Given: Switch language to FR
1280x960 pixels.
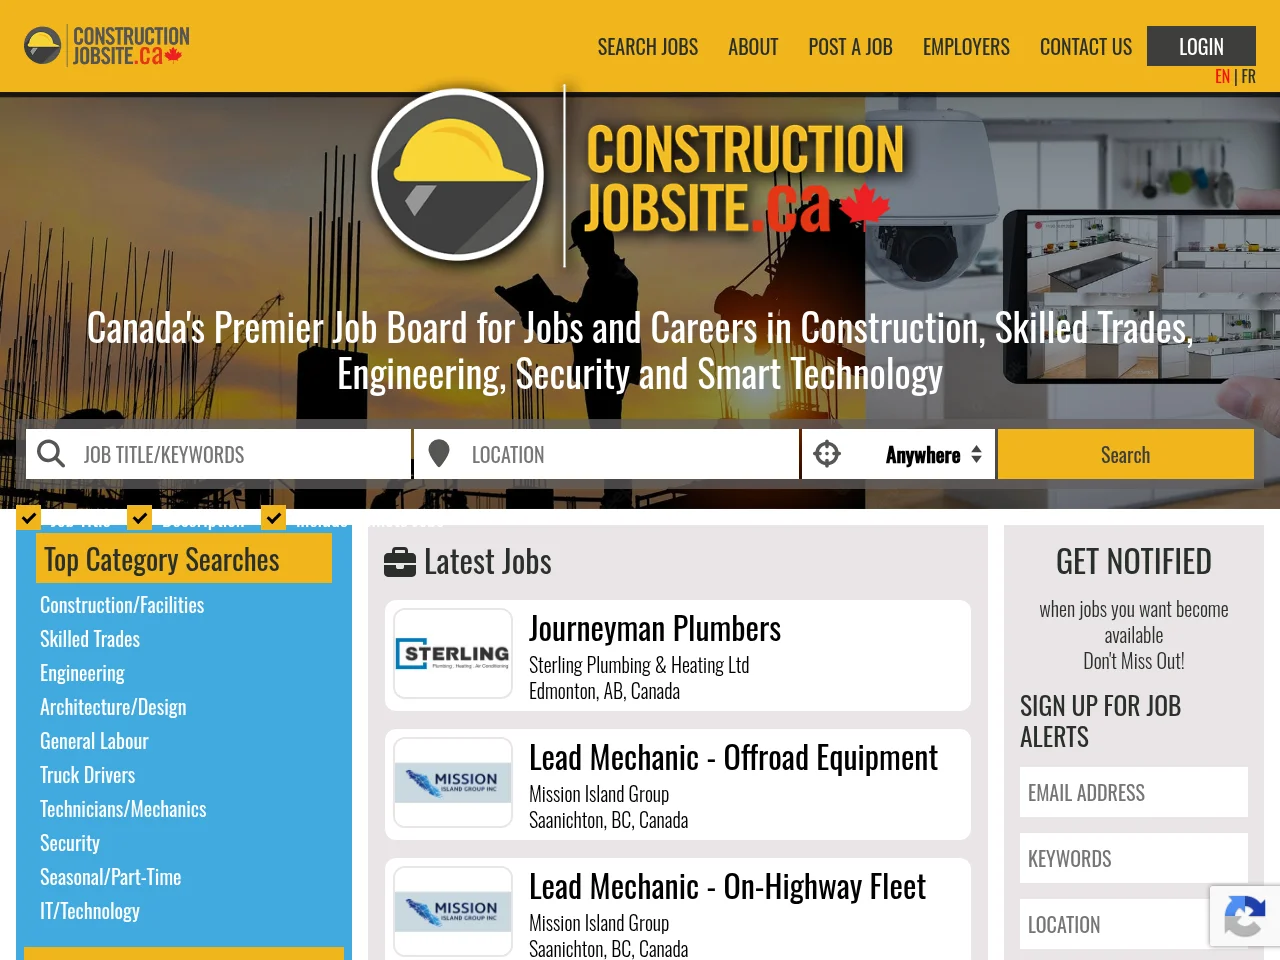Looking at the screenshot, I should click(x=1248, y=77).
